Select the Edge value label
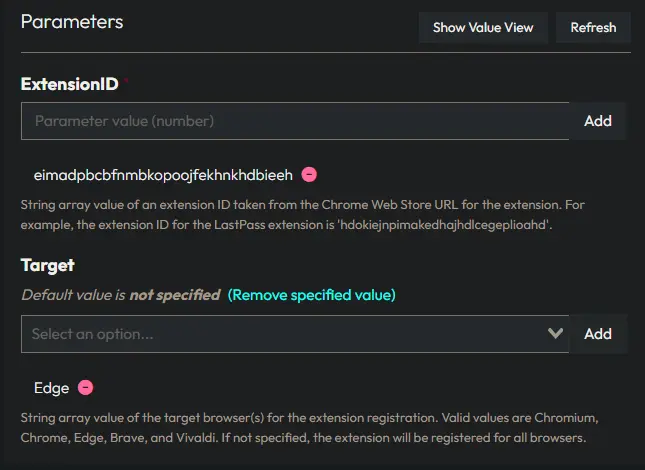Screen dimensions: 645x470 point(51,387)
